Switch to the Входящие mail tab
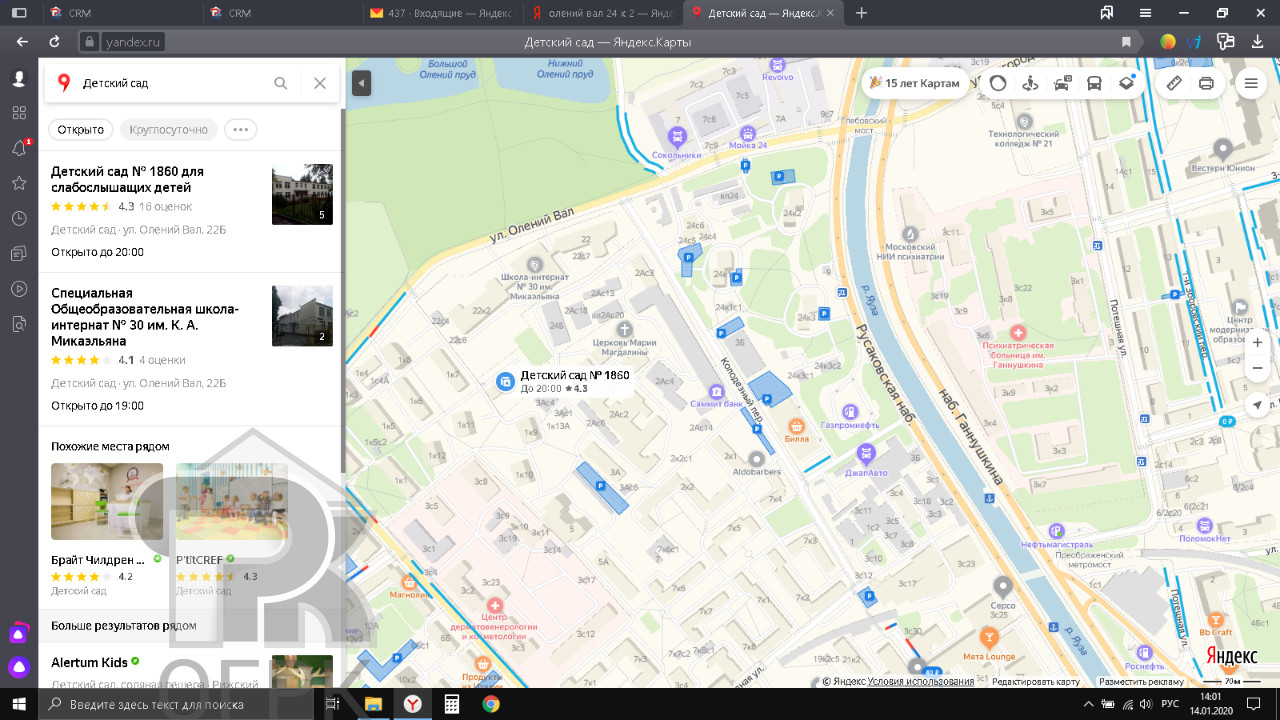1280x720 pixels. 440,13
